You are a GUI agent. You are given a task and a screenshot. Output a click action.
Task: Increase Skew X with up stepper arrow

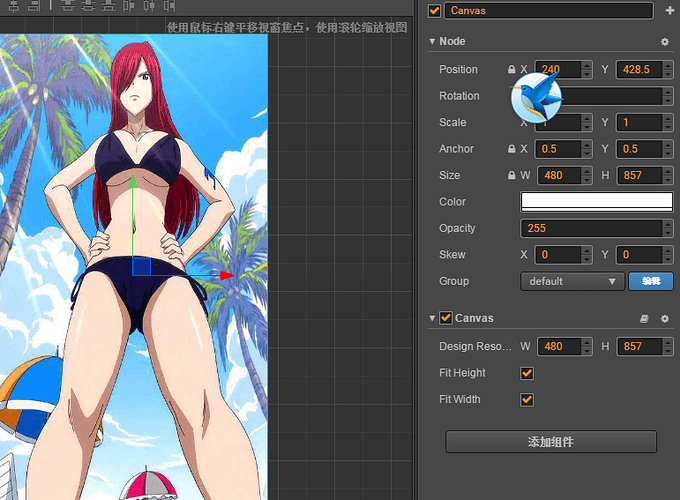(x=587, y=251)
